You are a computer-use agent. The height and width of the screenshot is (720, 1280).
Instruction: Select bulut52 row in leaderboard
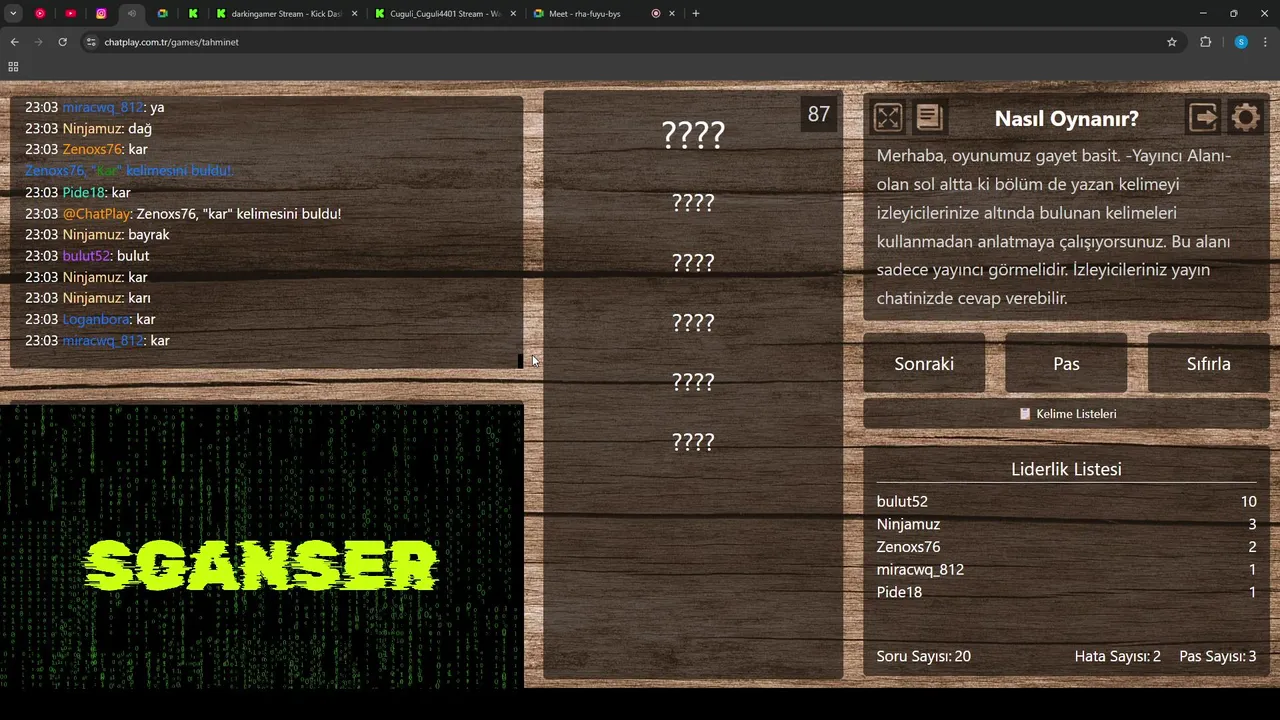pyautogui.click(x=1066, y=501)
